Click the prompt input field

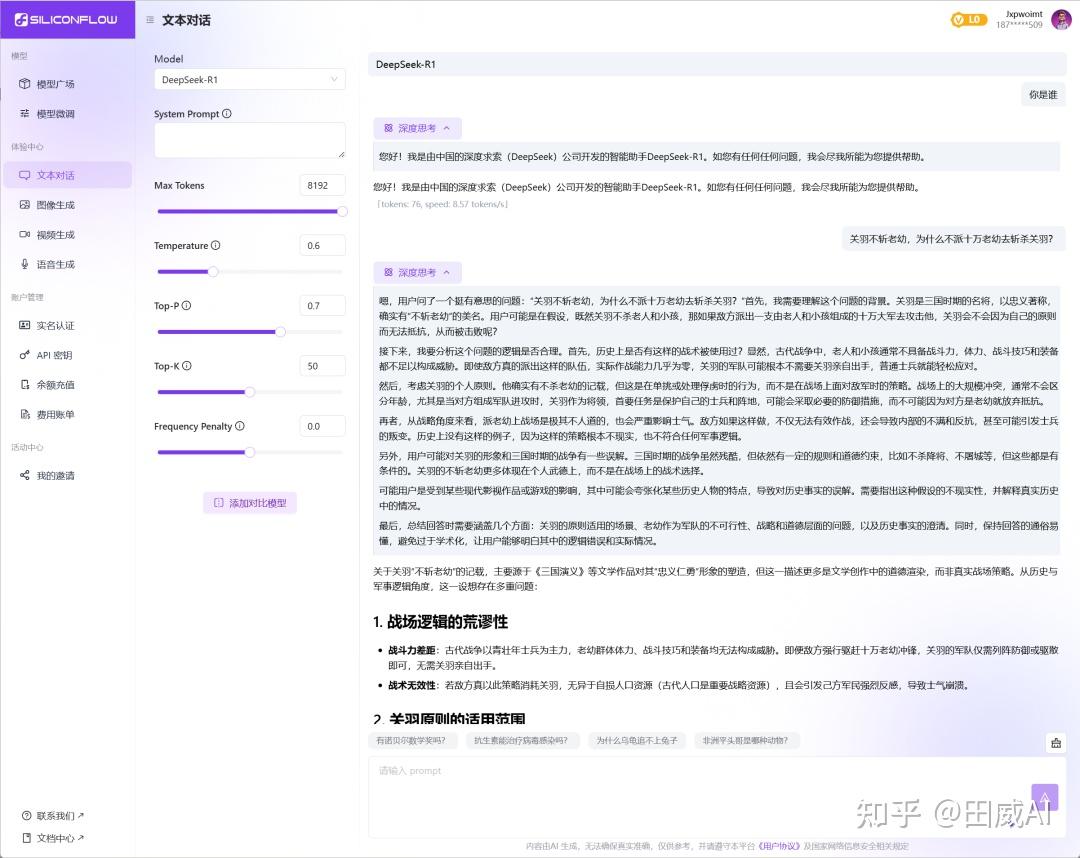(700, 790)
